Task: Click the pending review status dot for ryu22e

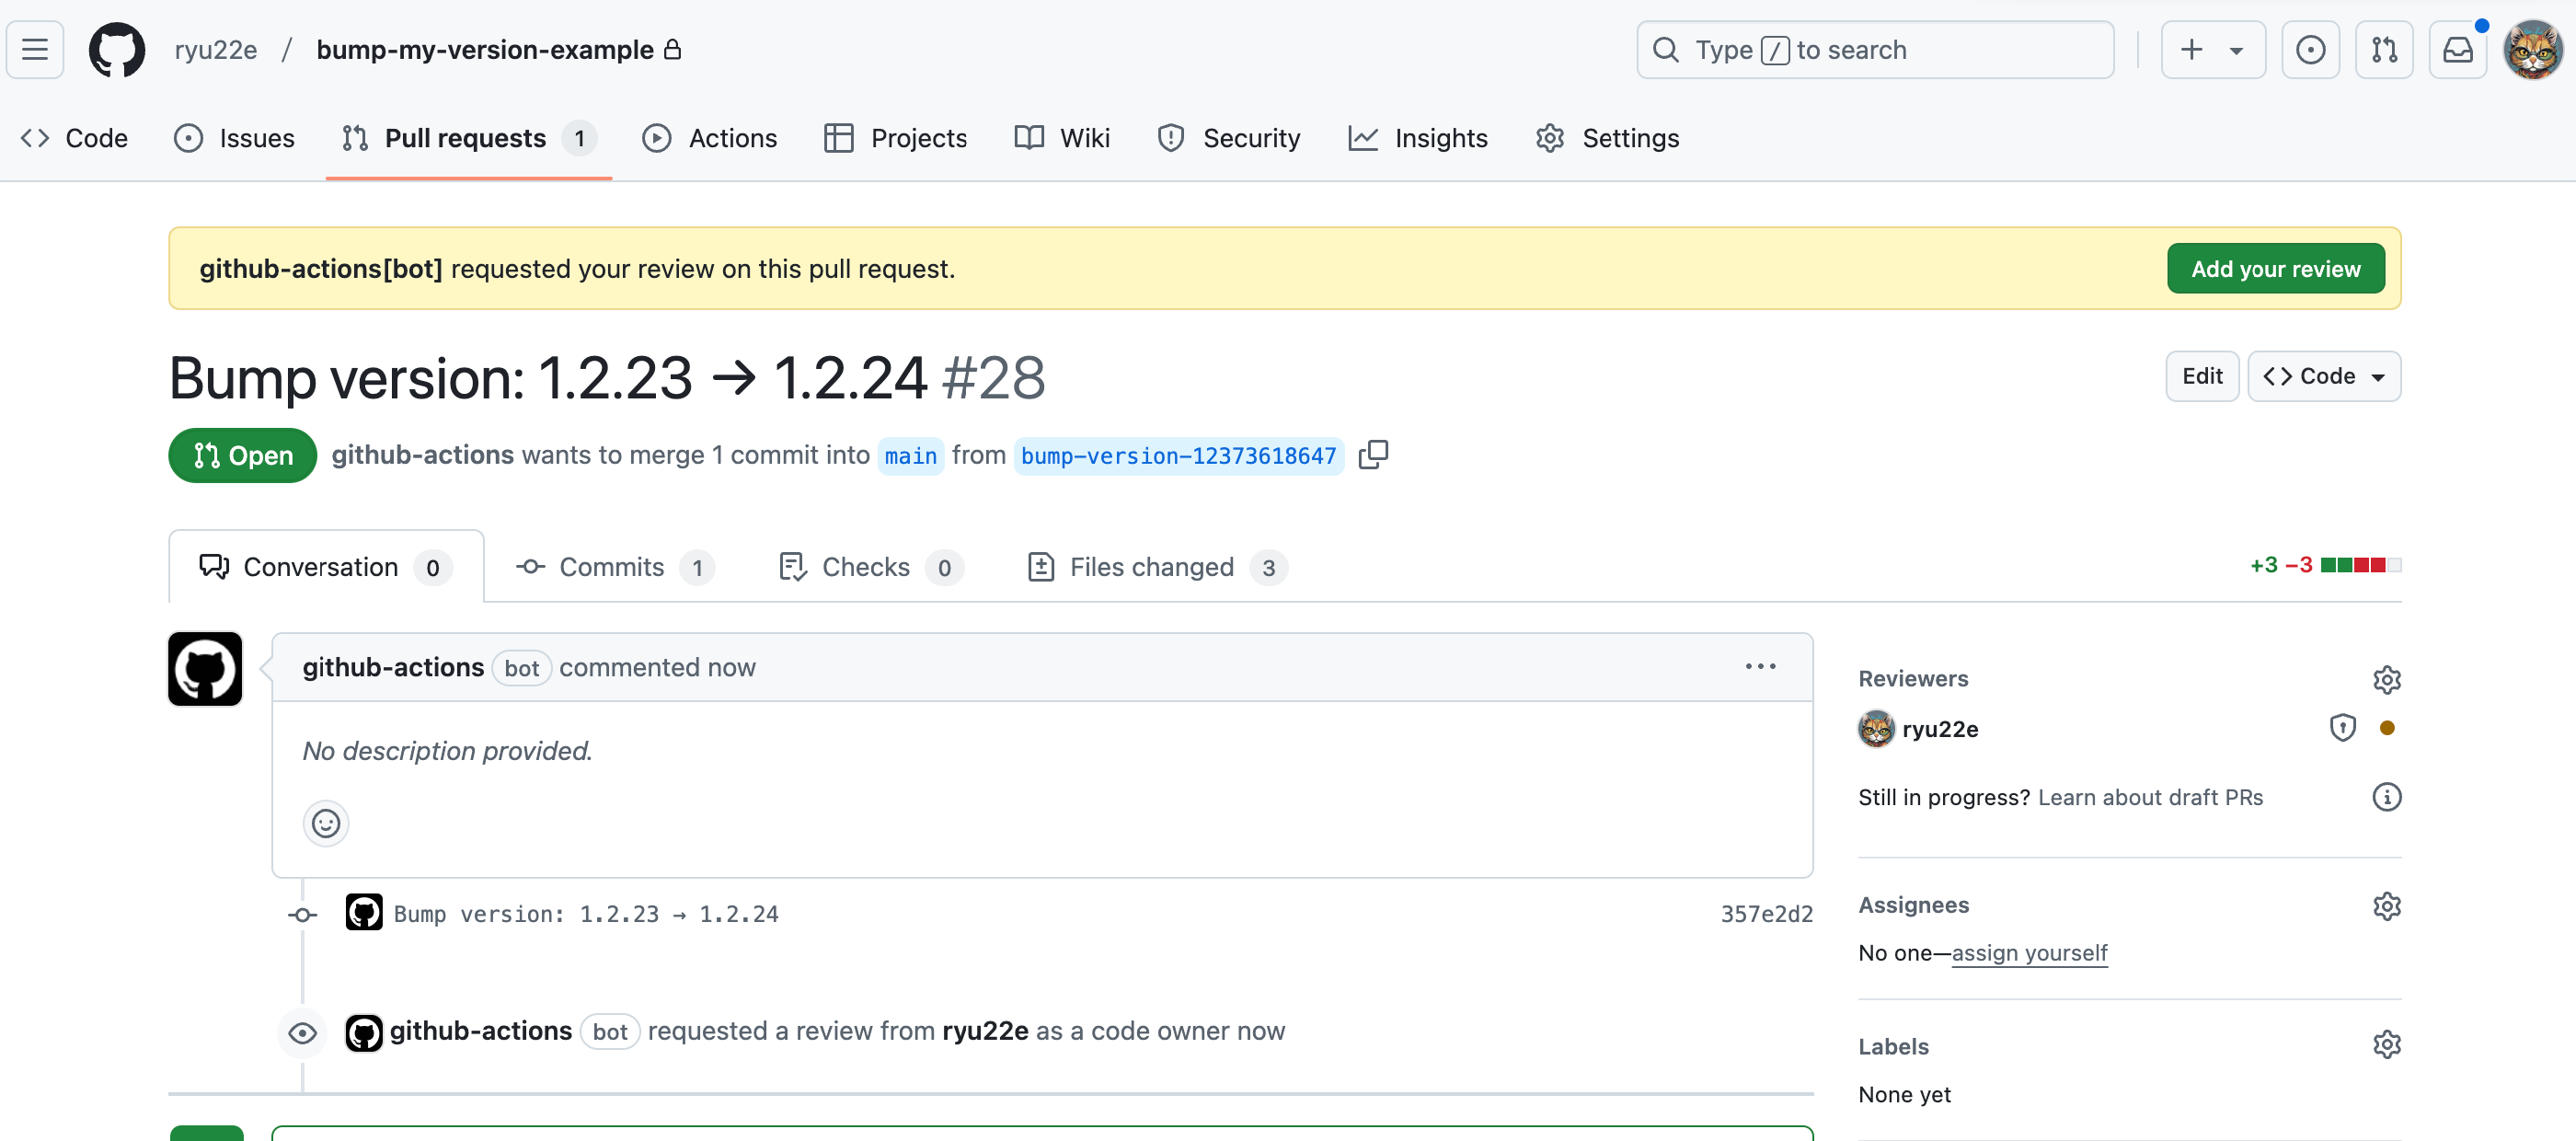Action: coord(2387,728)
